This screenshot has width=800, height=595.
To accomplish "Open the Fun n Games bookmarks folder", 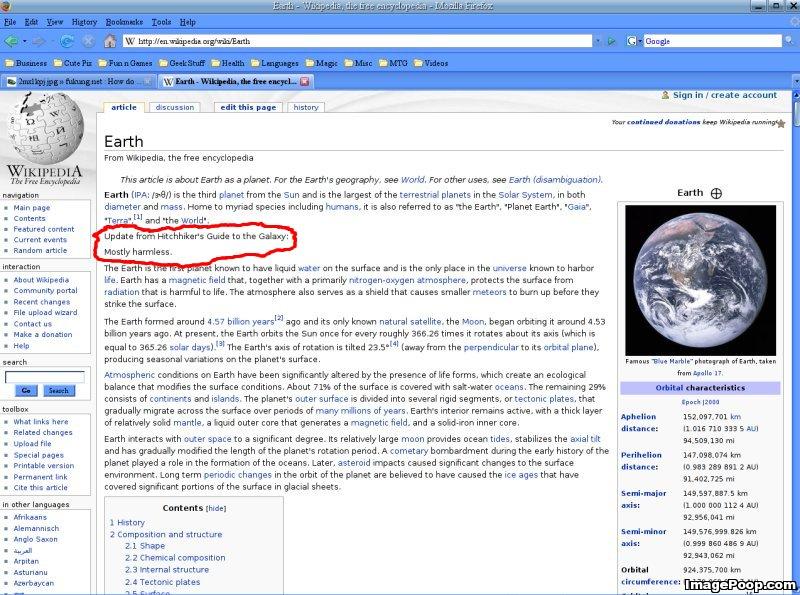I will [x=126, y=63].
